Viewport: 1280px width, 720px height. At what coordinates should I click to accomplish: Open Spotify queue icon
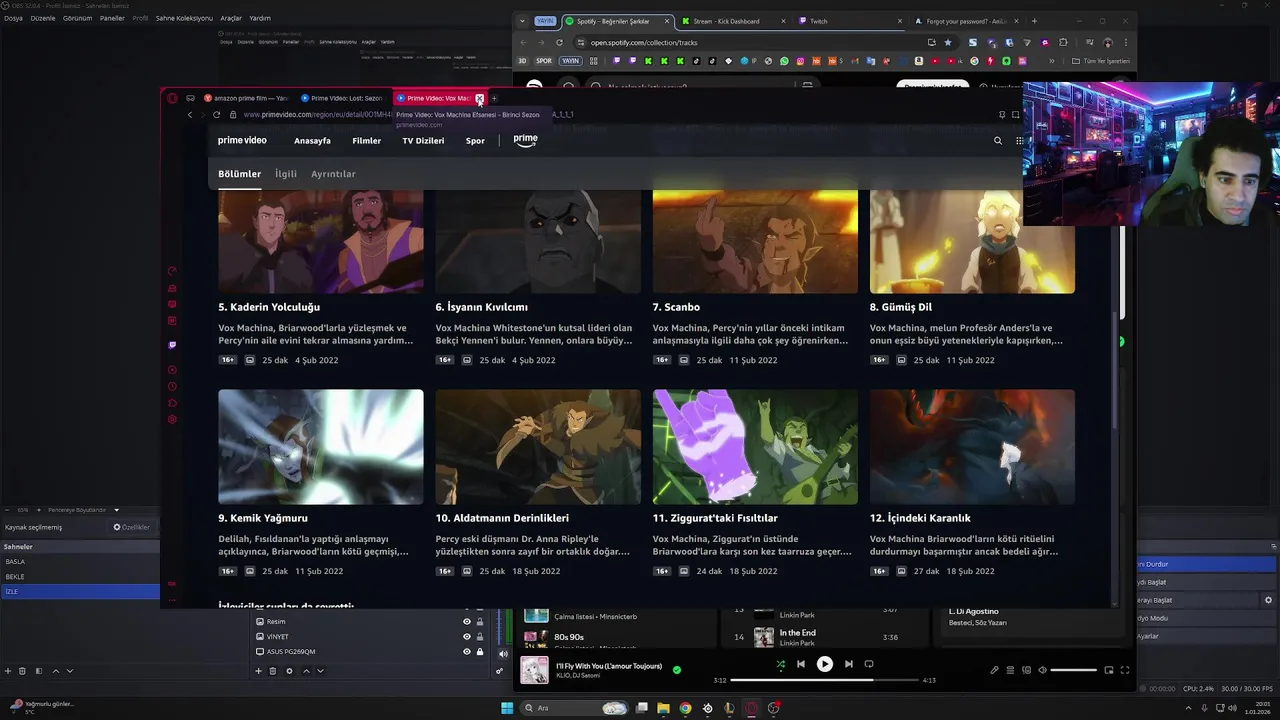pyautogui.click(x=1010, y=670)
